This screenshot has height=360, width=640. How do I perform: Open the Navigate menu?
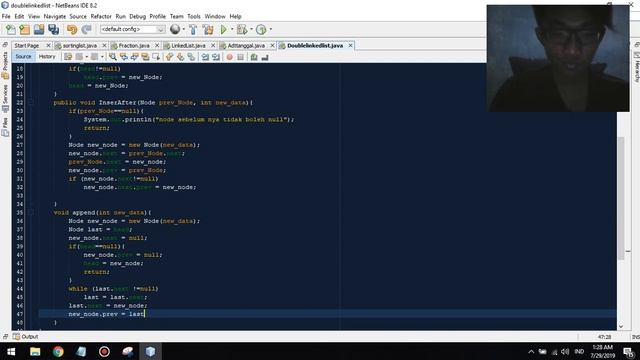point(55,16)
